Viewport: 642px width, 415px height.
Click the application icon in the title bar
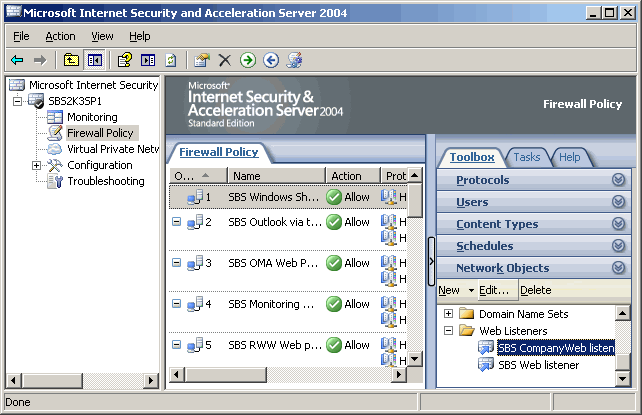pos(13,11)
